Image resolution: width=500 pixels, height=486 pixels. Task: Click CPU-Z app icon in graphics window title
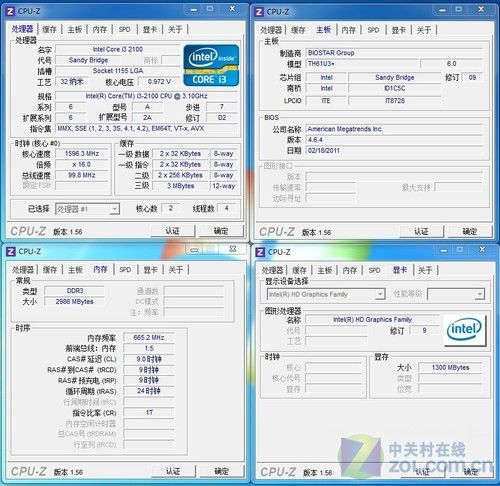(260, 252)
